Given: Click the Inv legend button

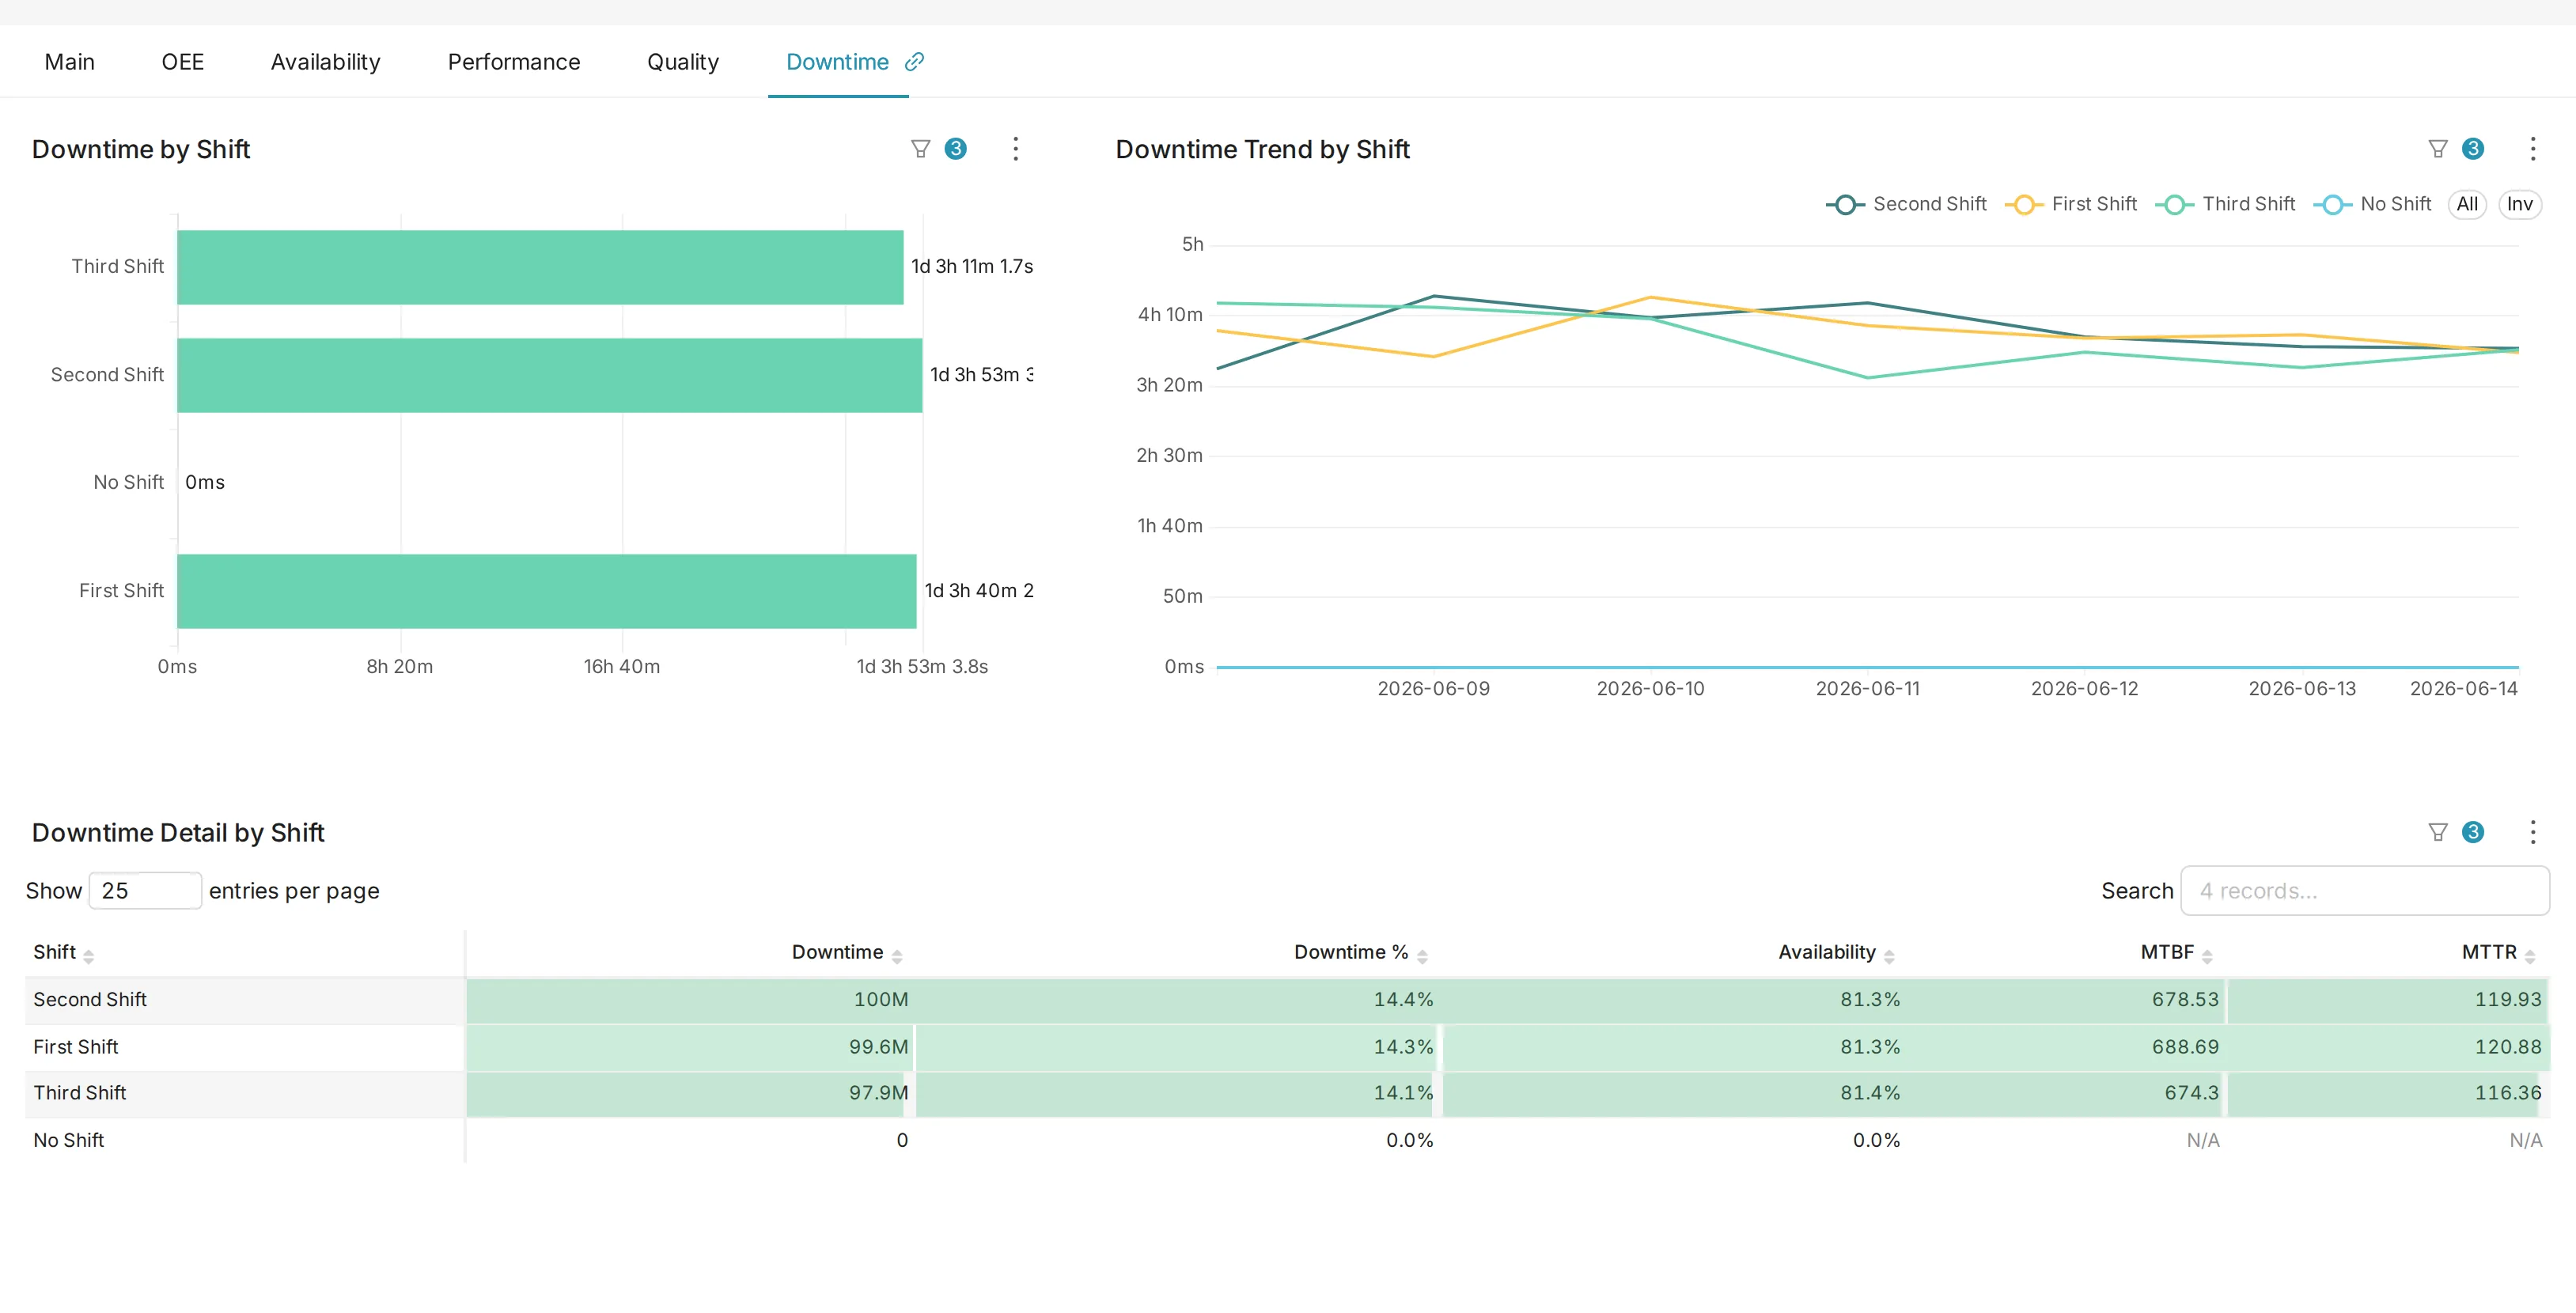Looking at the screenshot, I should pyautogui.click(x=2519, y=204).
